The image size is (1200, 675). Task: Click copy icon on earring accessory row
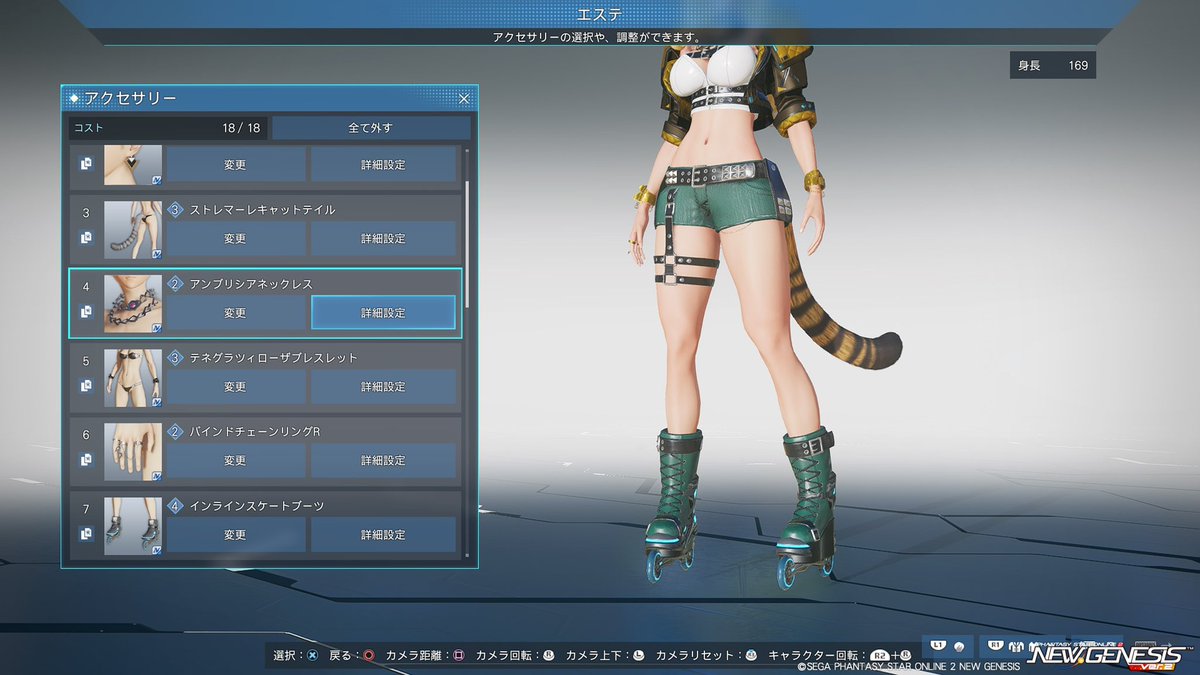coord(86,164)
